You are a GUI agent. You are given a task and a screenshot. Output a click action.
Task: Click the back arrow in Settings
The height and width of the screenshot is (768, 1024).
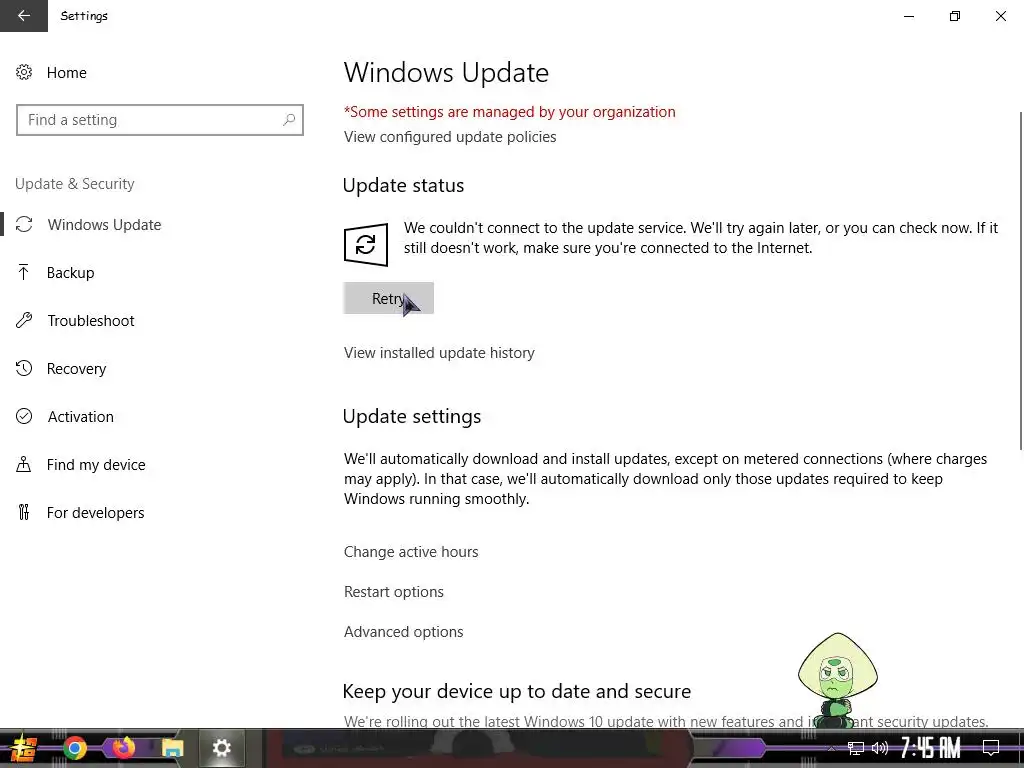point(24,16)
